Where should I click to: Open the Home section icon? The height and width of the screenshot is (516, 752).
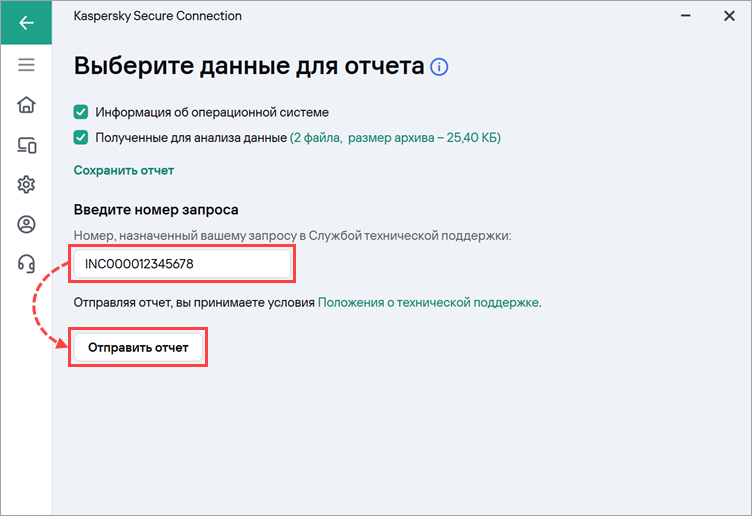[x=26, y=105]
